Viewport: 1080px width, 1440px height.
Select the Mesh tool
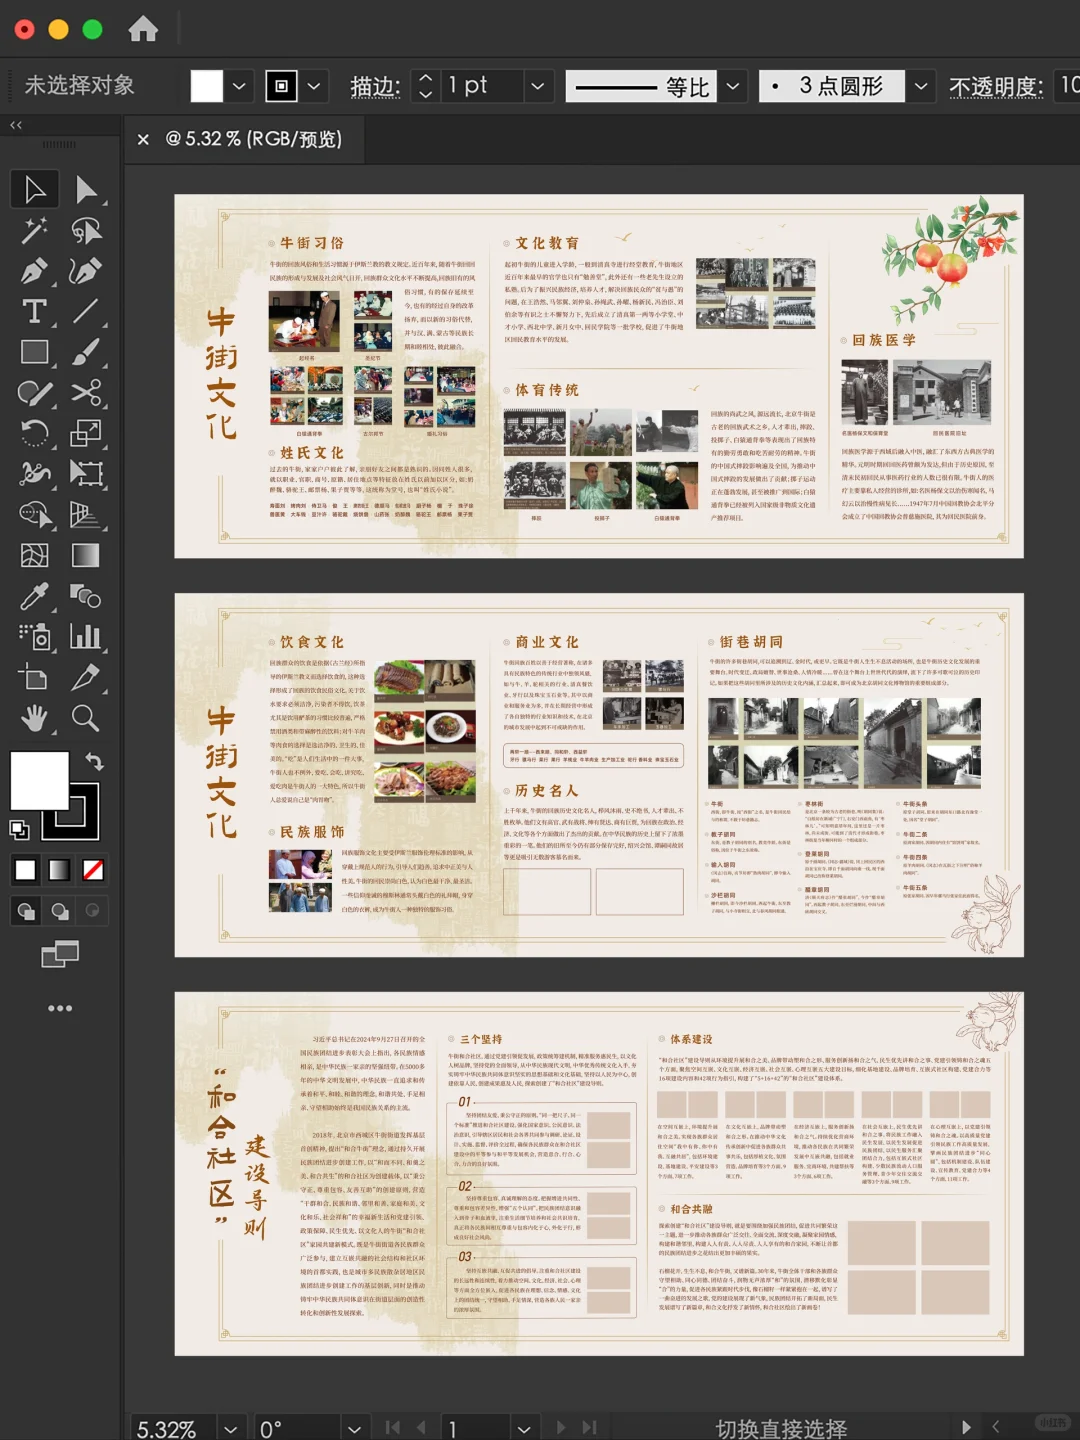pyautogui.click(x=35, y=555)
